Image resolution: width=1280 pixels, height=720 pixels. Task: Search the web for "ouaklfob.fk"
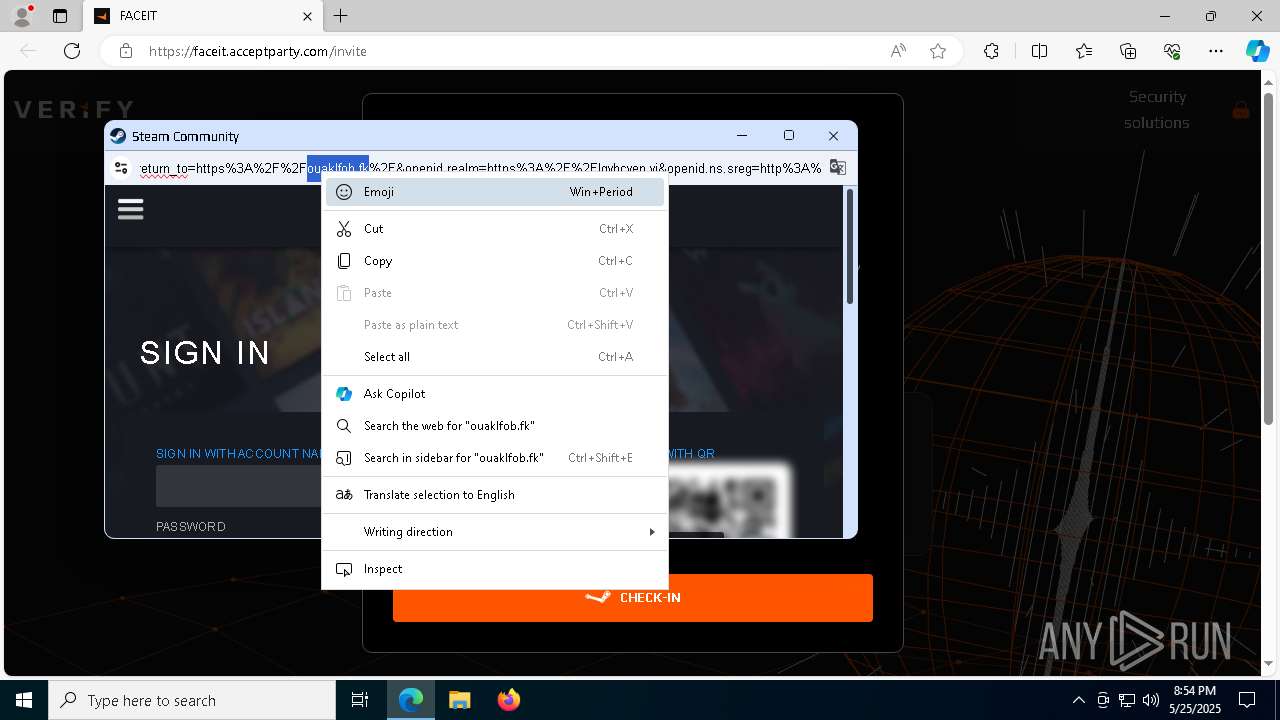(495, 426)
